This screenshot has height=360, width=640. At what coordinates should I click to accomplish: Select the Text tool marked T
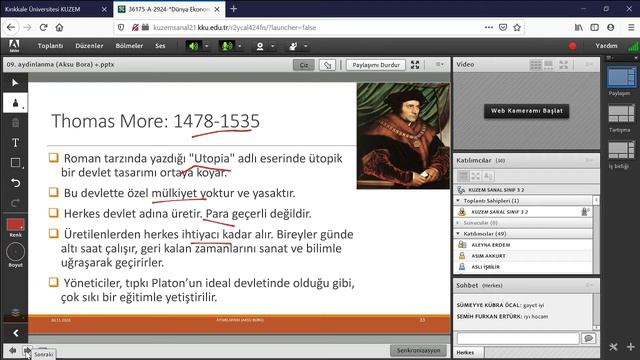tap(15, 142)
